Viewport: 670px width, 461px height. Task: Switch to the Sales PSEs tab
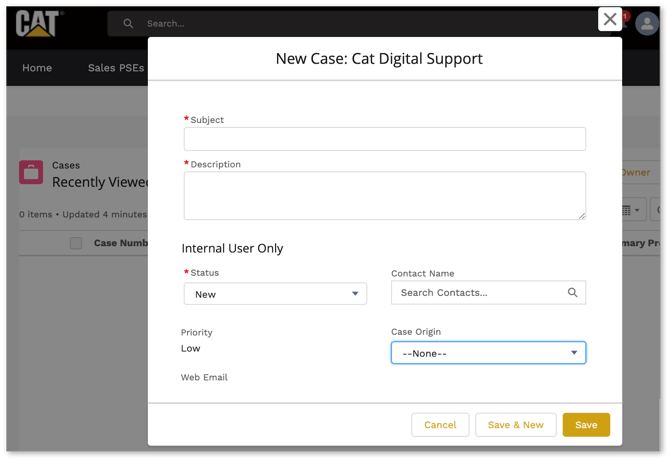coord(116,68)
